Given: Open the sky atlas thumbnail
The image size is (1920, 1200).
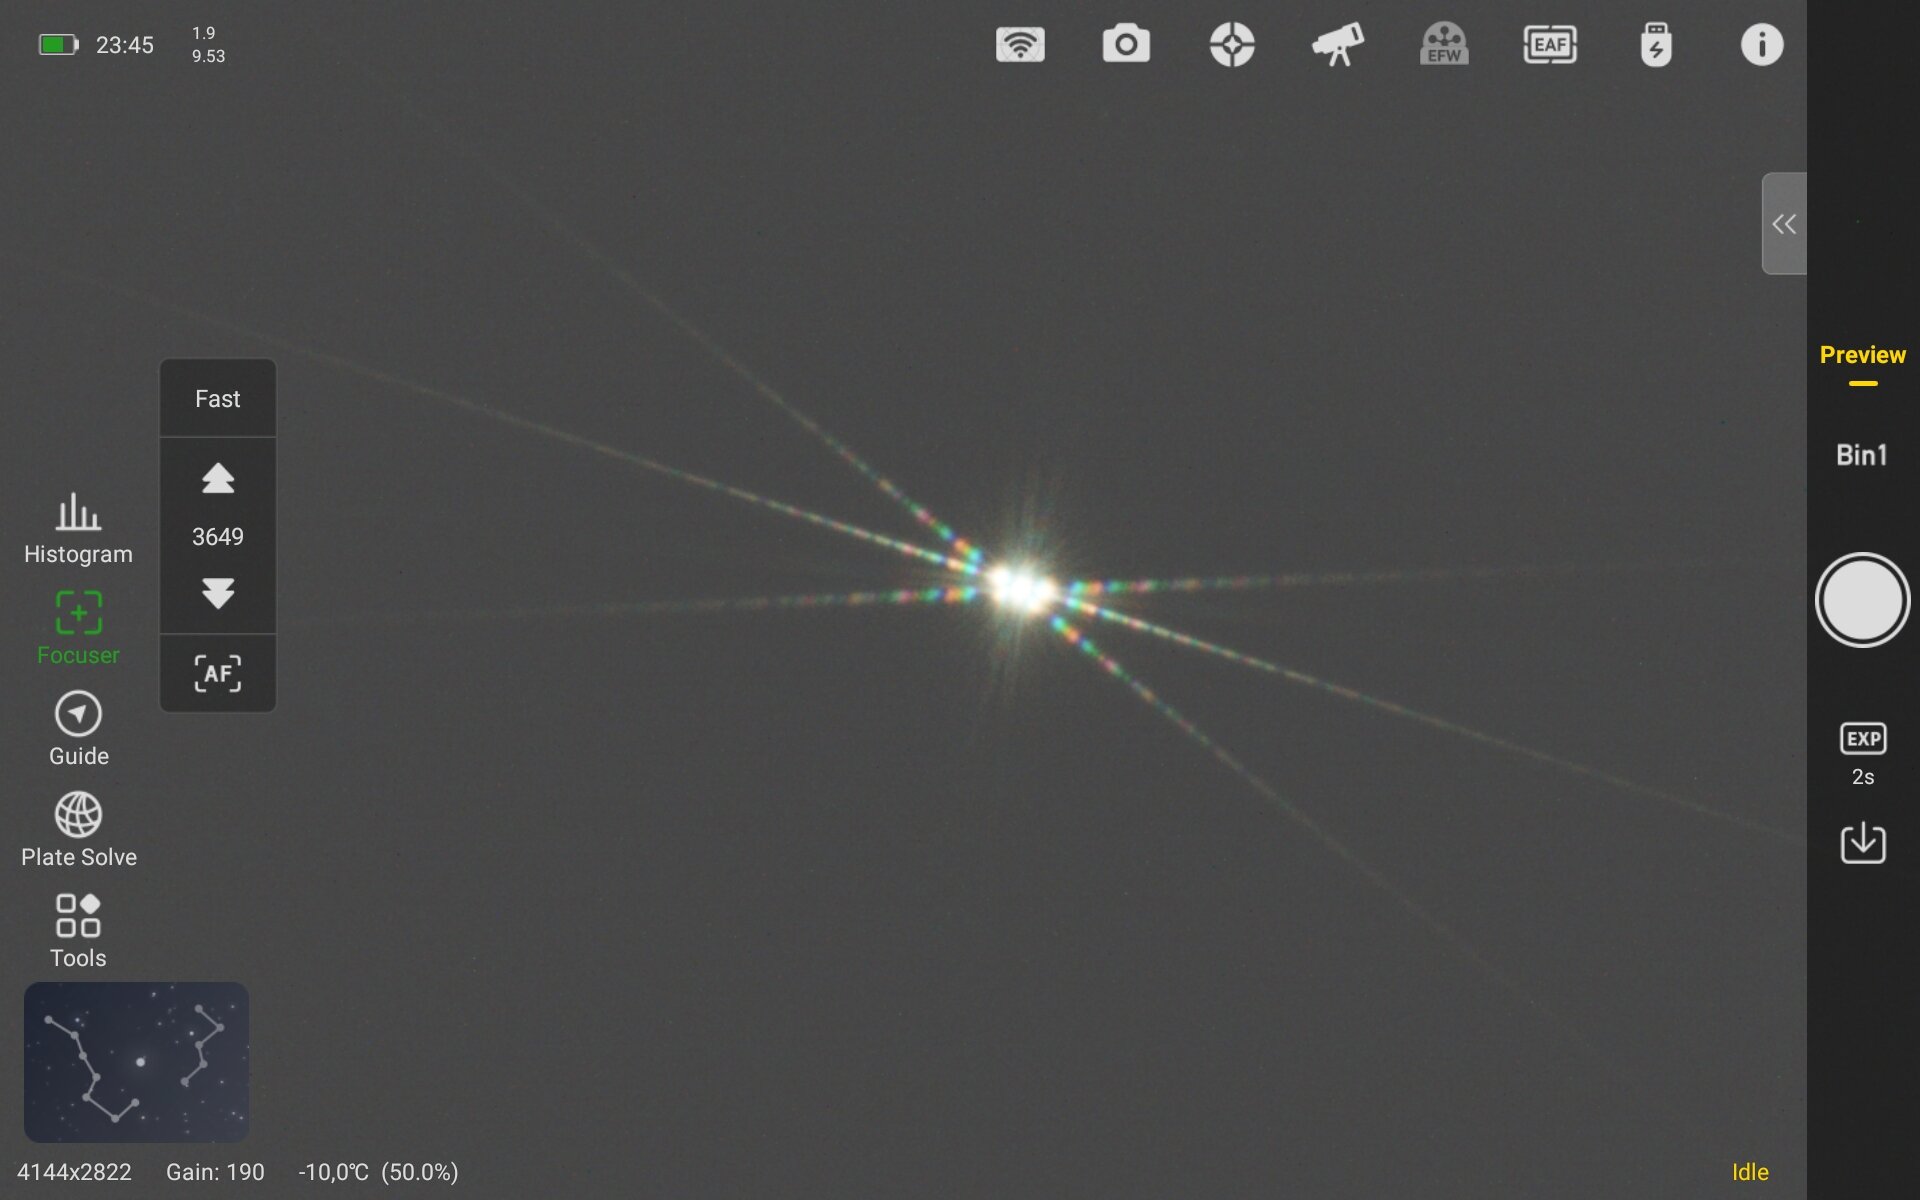Looking at the screenshot, I should pos(136,1062).
